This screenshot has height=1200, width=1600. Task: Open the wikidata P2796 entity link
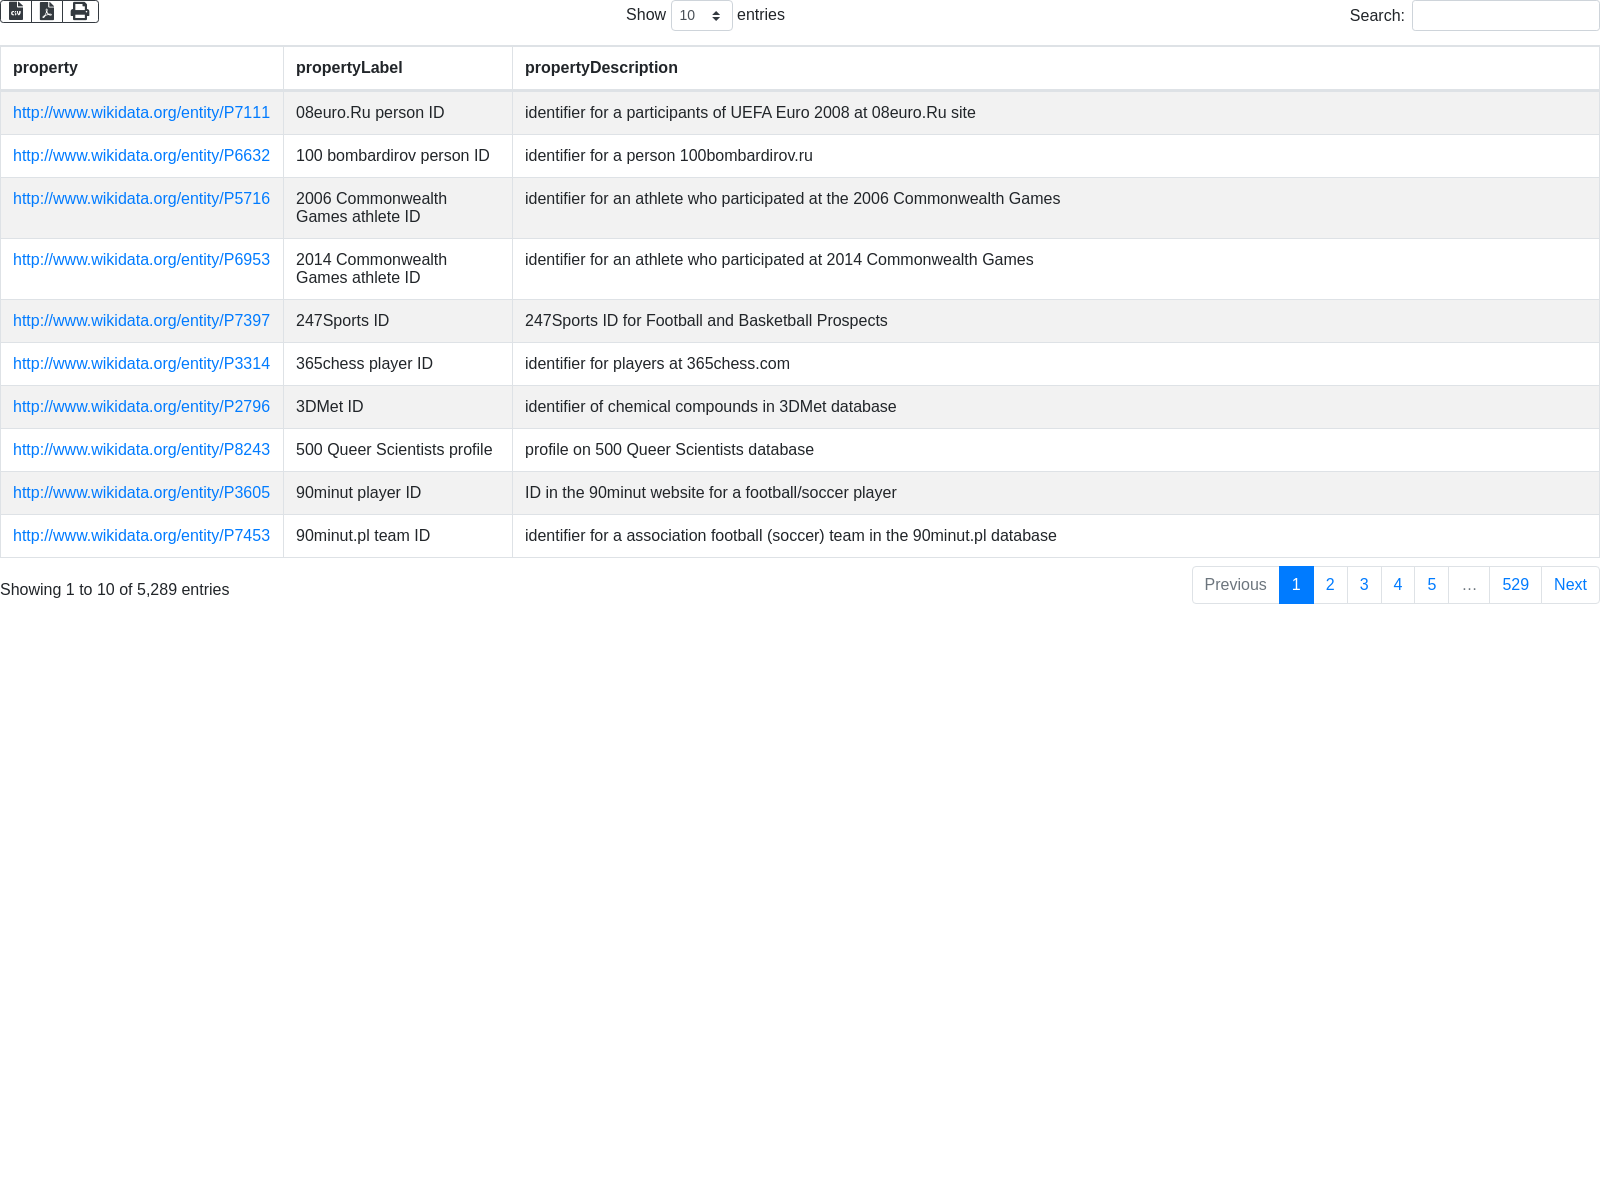click(x=141, y=407)
